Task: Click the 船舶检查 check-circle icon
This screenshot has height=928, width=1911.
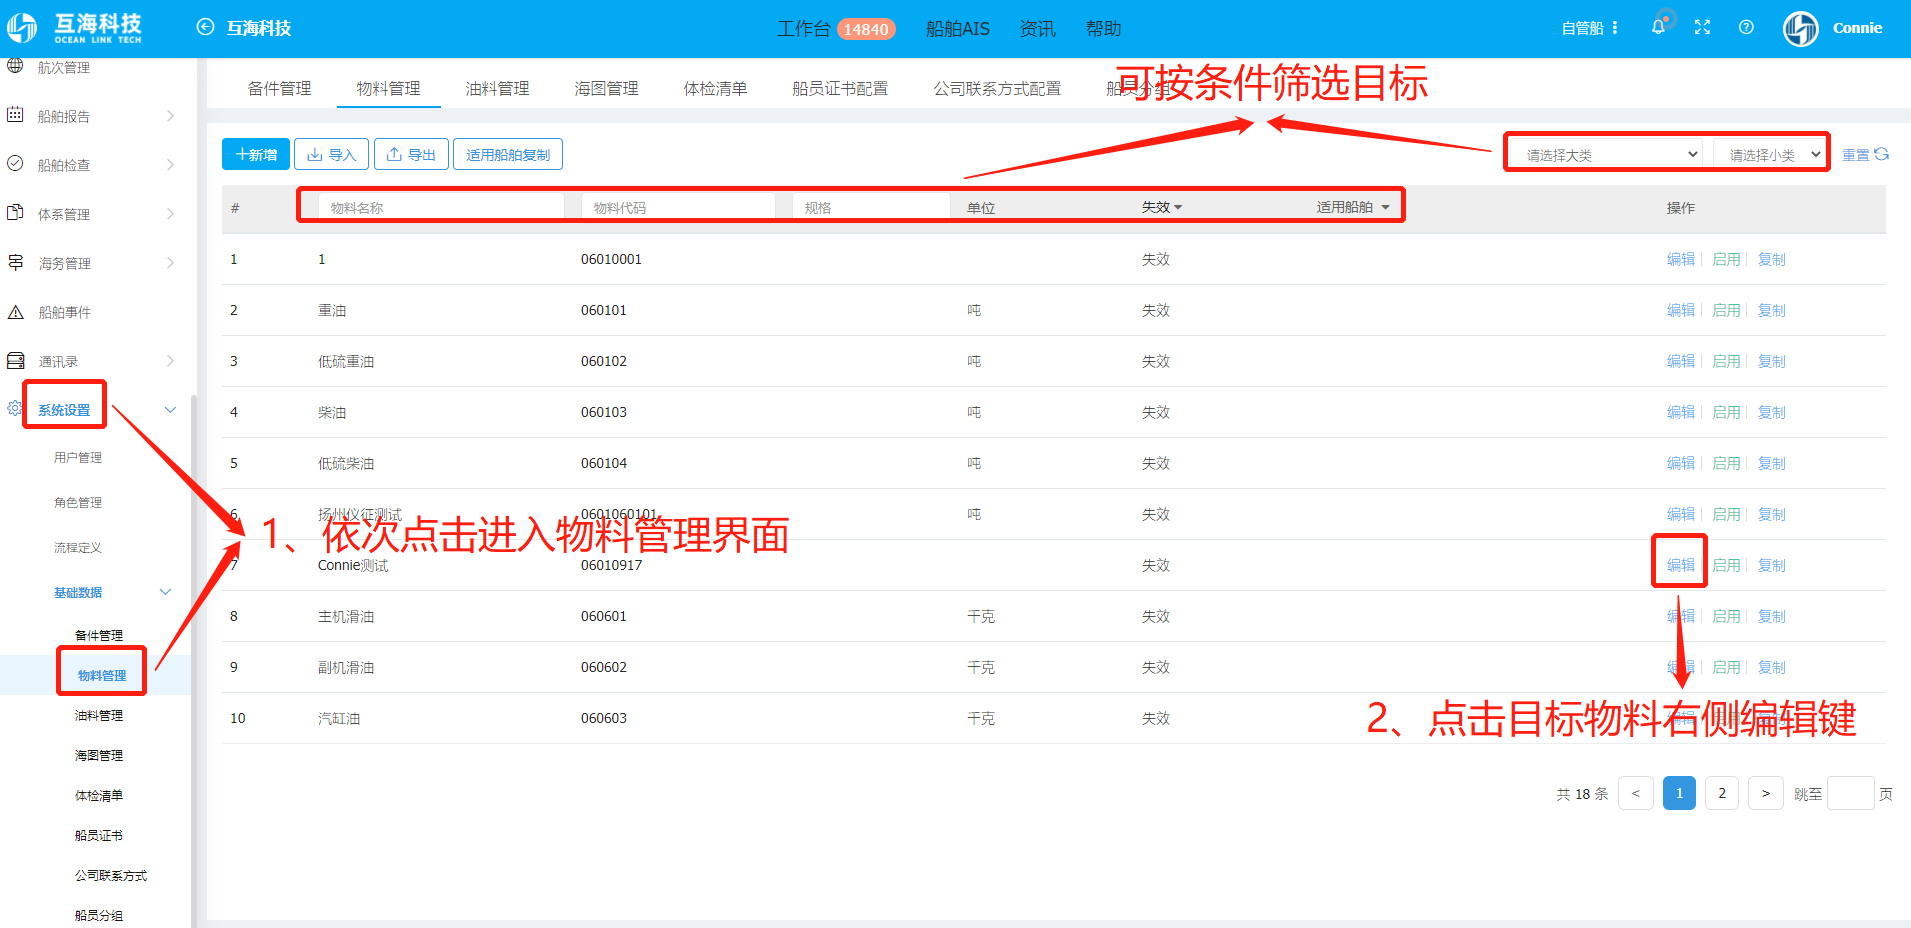Action: (x=15, y=163)
